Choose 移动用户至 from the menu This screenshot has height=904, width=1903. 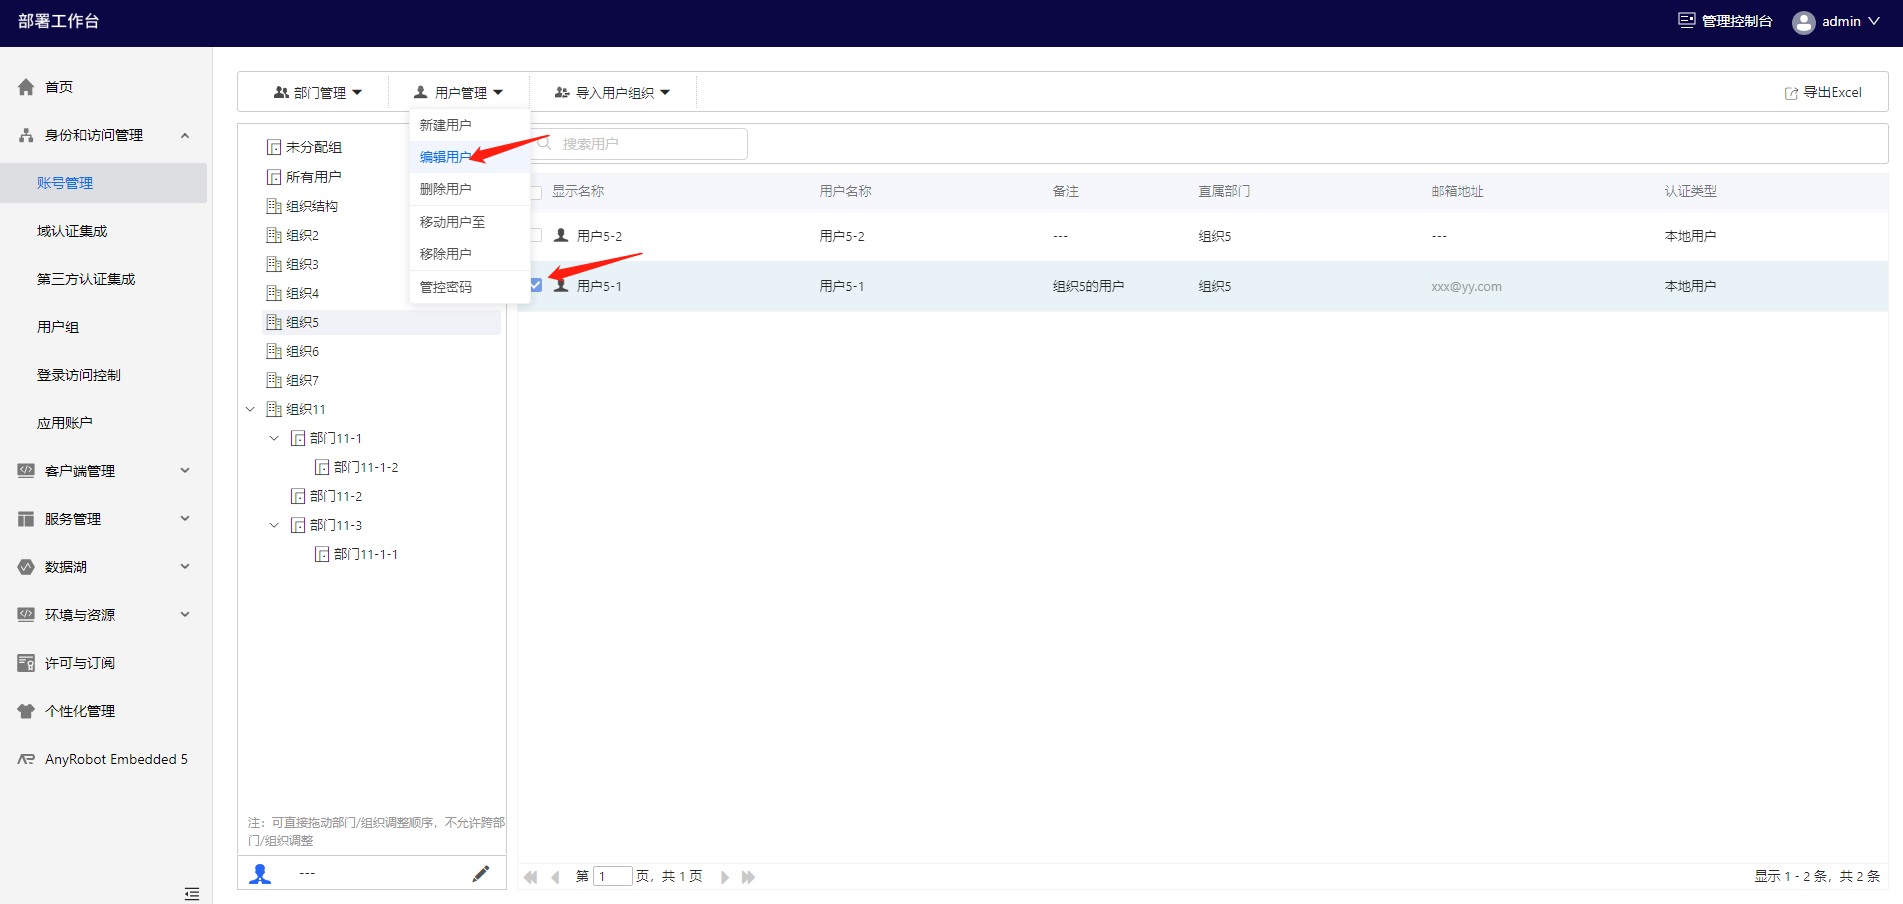[x=470, y=222]
